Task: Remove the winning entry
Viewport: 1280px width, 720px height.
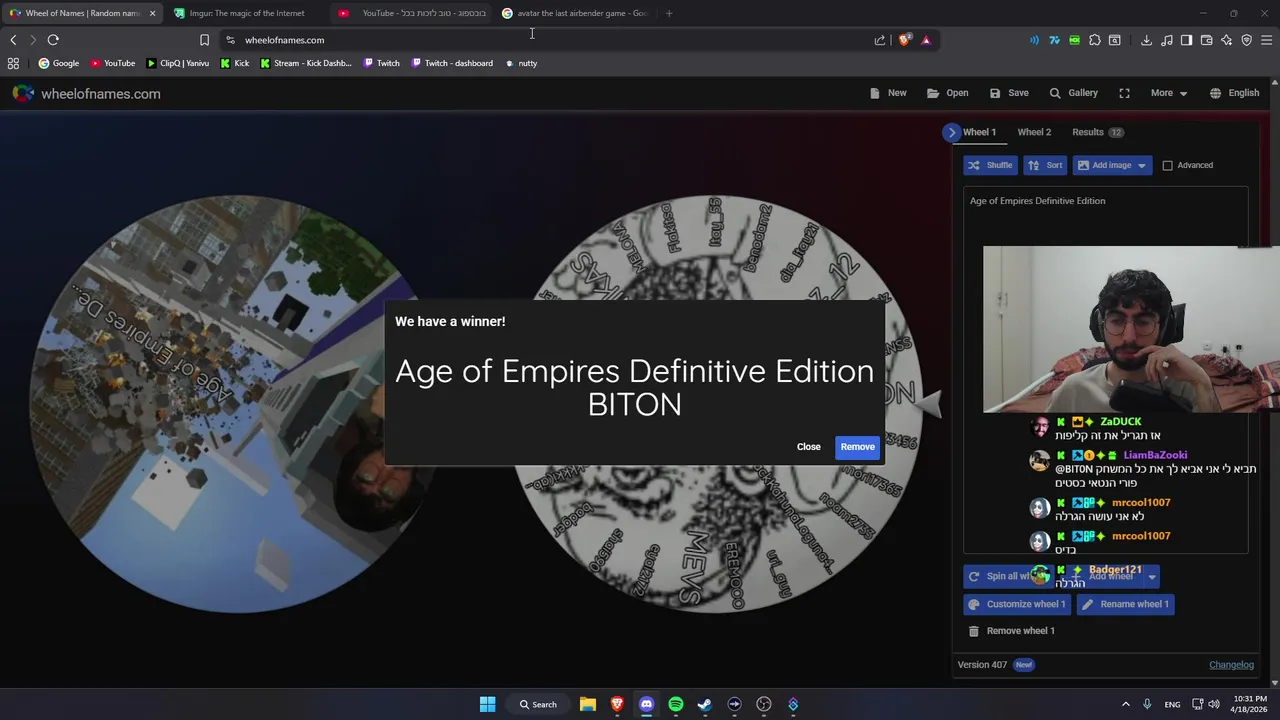Action: pos(857,447)
